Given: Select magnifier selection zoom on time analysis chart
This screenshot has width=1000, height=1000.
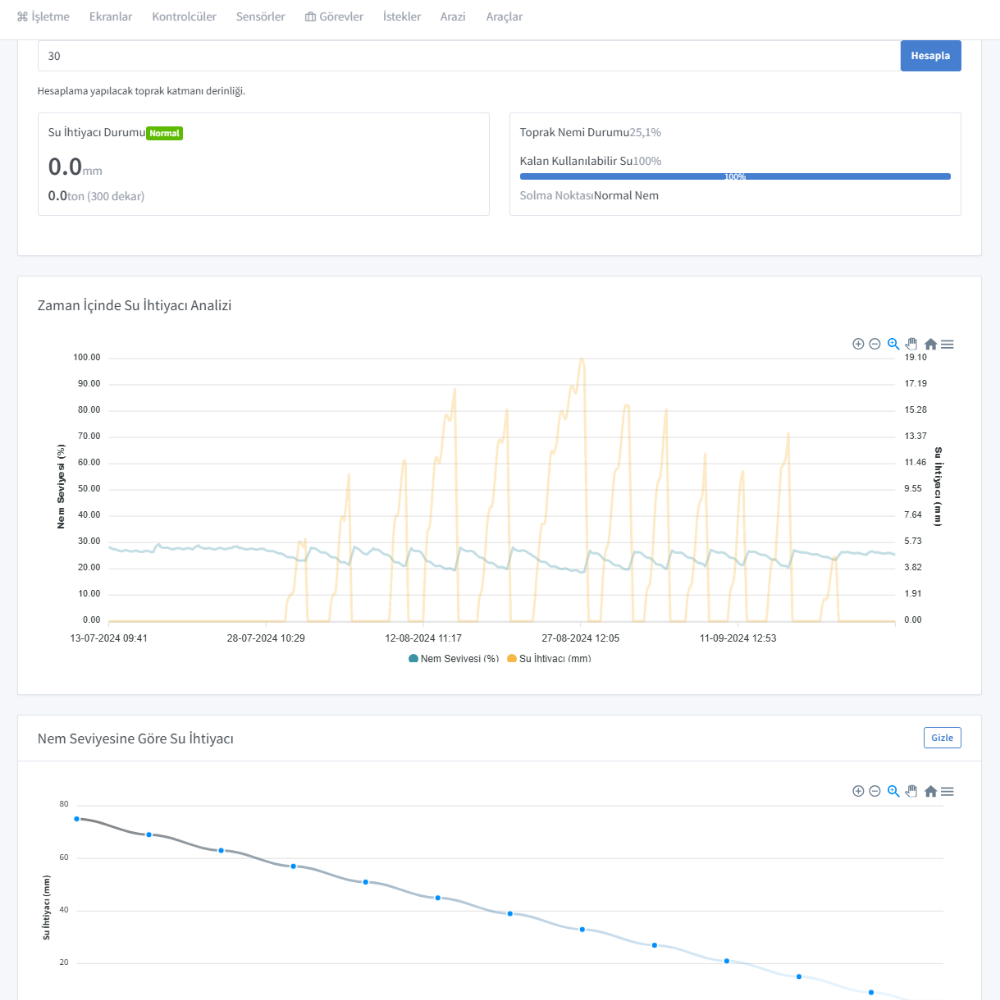Looking at the screenshot, I should tap(893, 344).
